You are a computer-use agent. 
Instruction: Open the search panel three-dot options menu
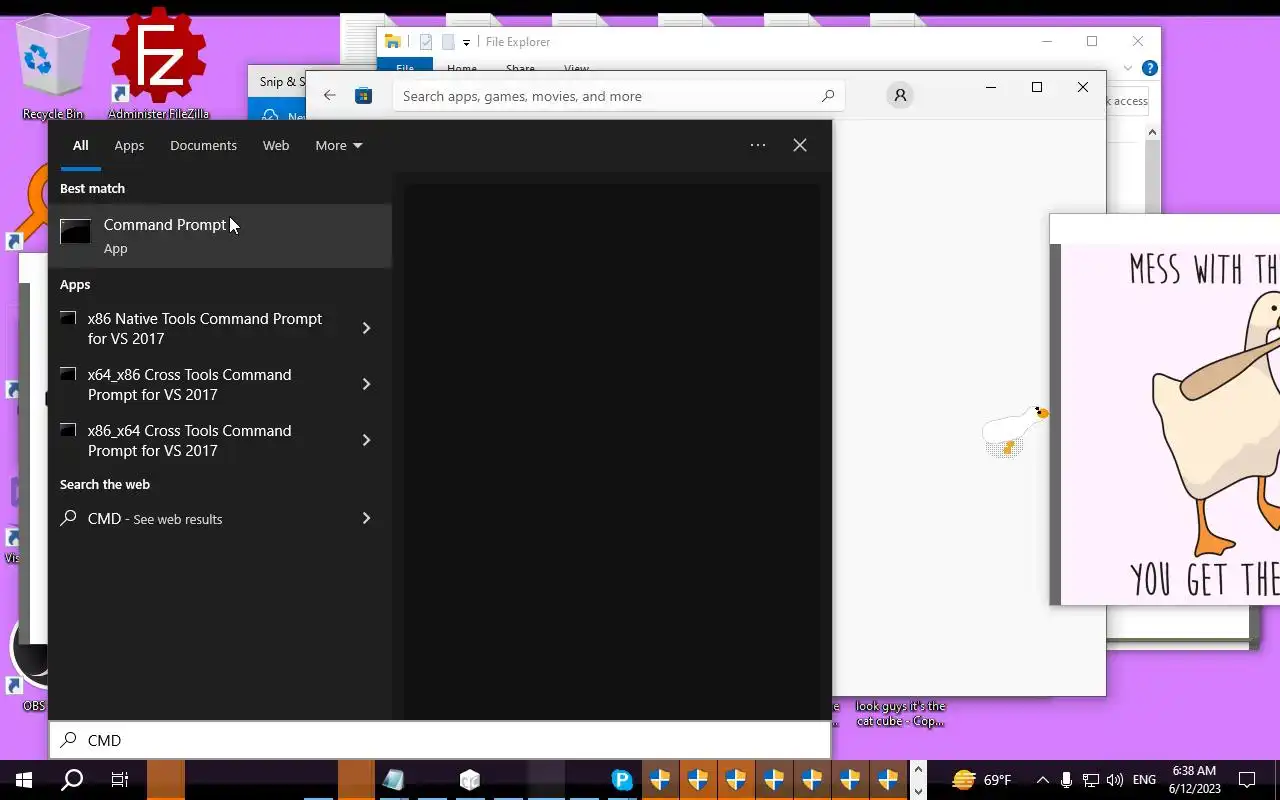pos(758,145)
